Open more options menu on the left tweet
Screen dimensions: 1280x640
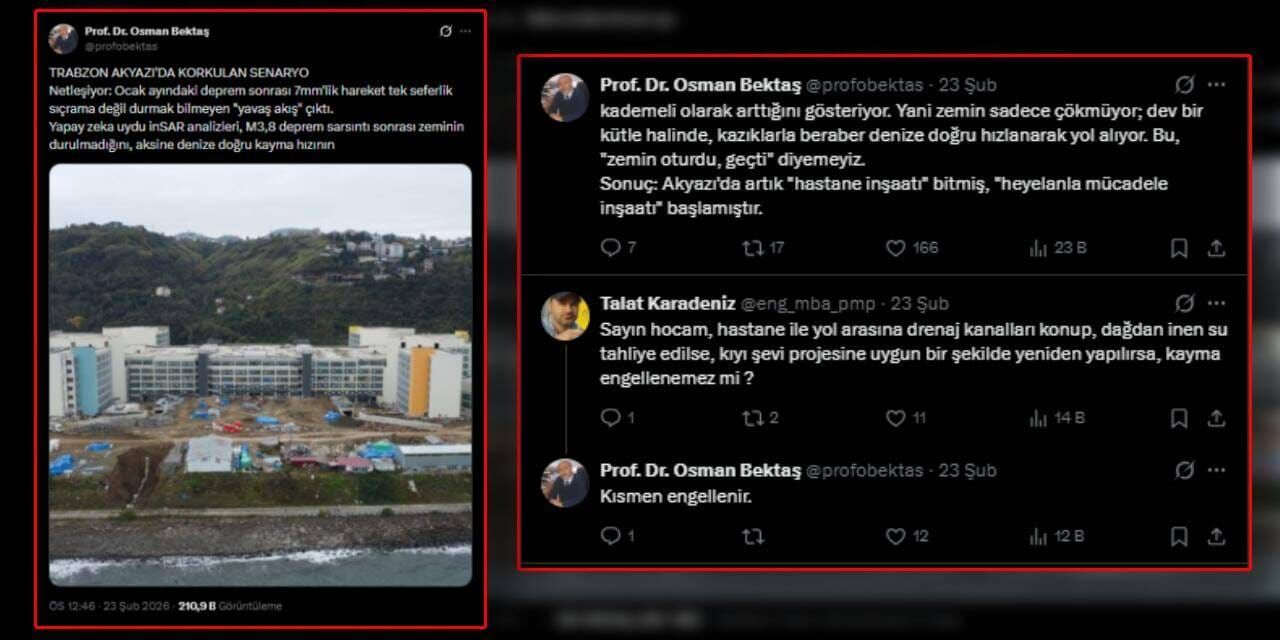(x=466, y=31)
